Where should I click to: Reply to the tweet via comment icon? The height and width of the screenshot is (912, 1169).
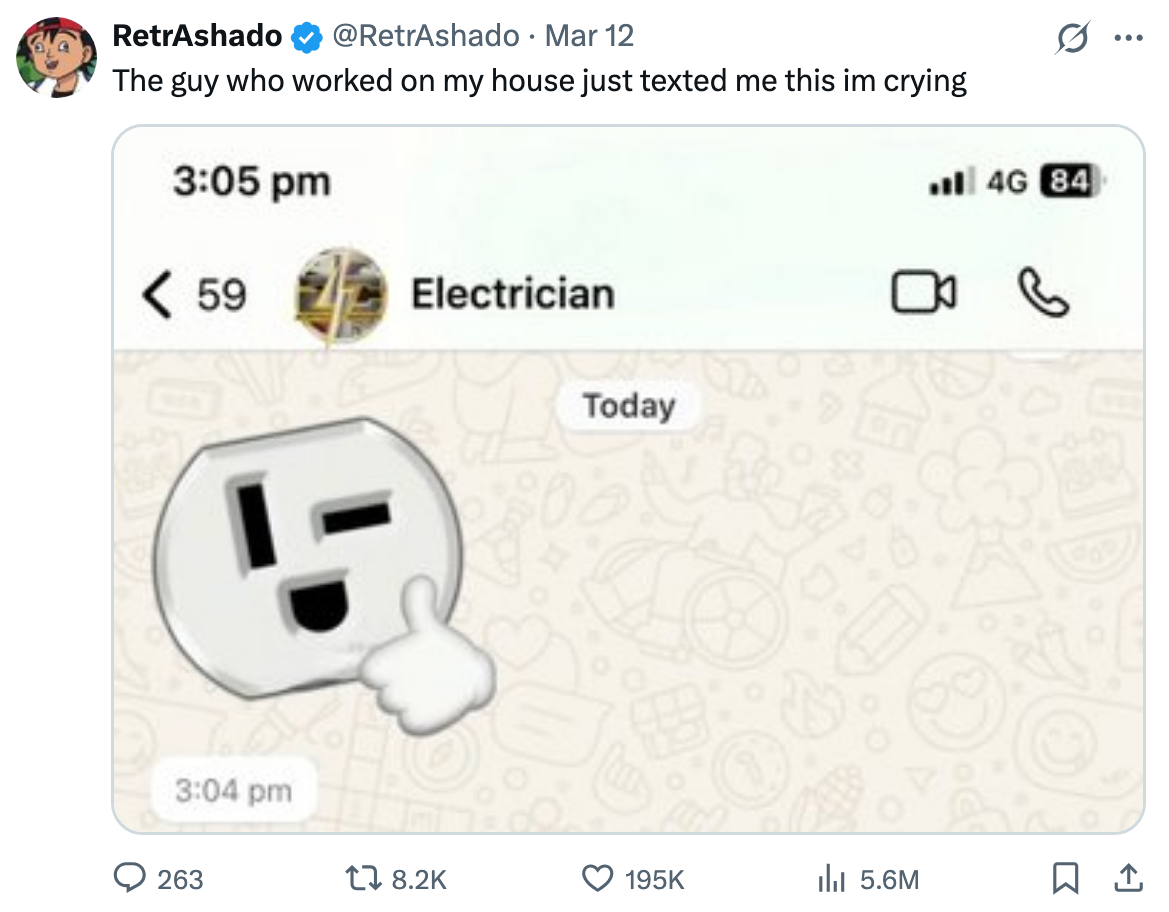click(x=130, y=878)
